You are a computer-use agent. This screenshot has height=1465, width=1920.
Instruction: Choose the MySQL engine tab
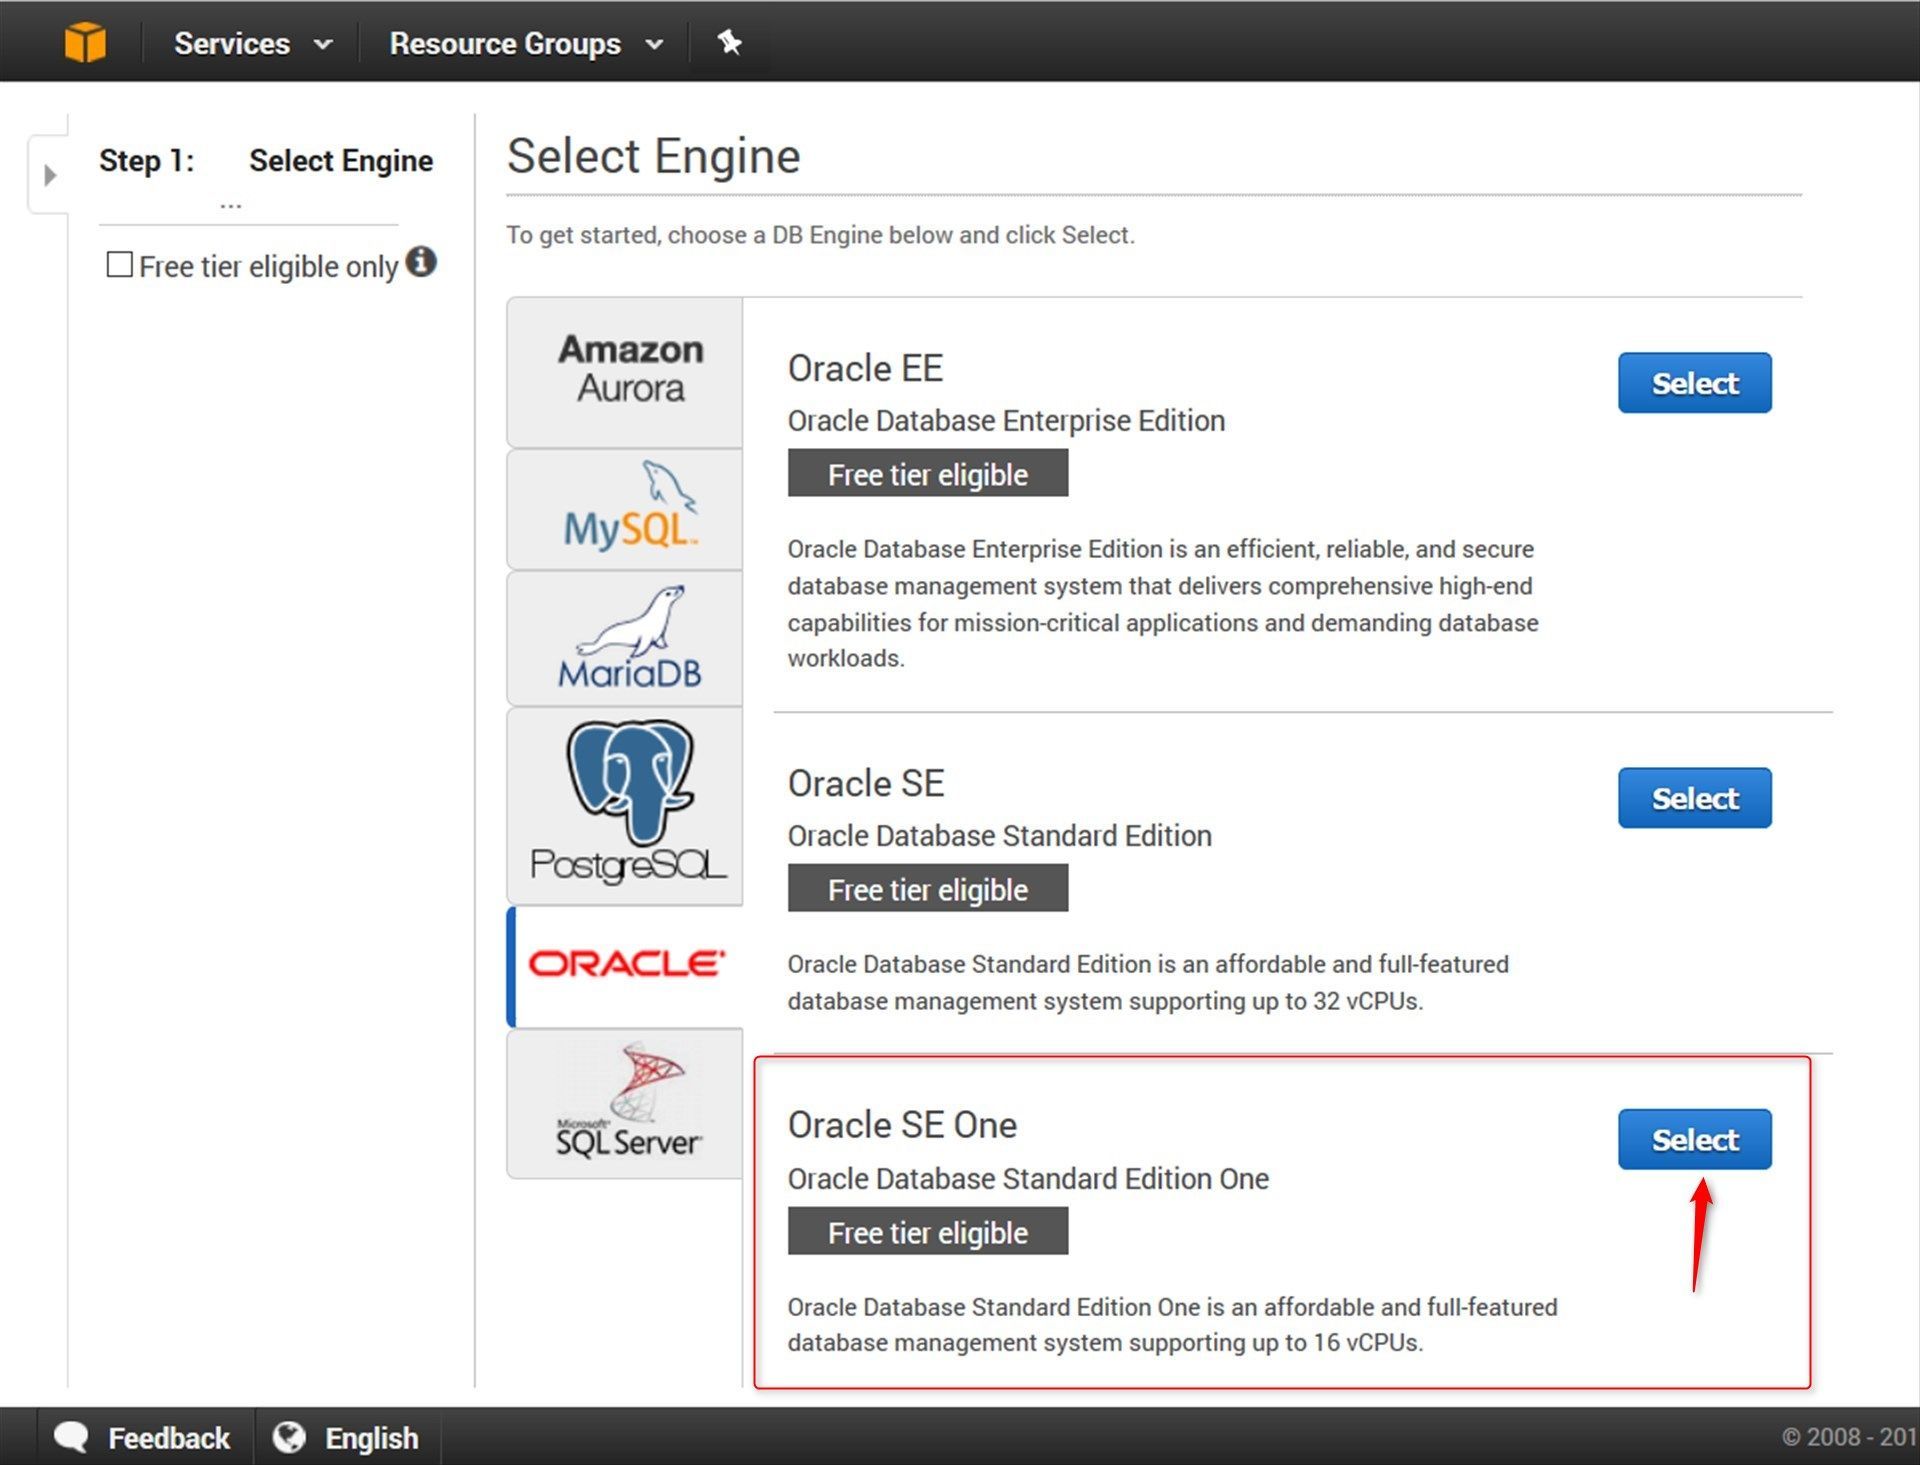click(x=625, y=509)
